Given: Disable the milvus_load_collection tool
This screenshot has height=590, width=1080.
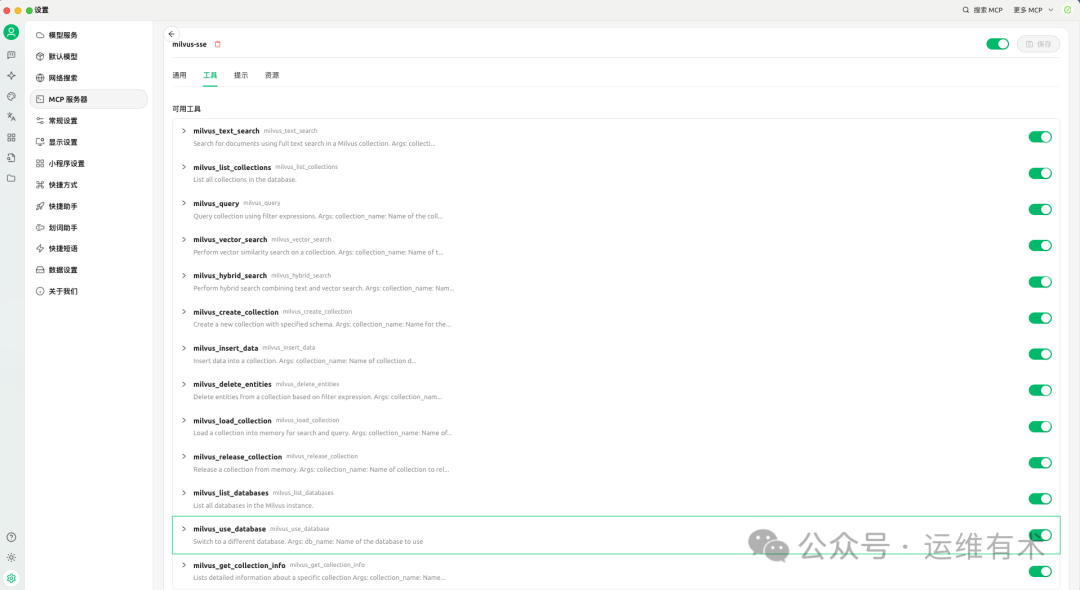Looking at the screenshot, I should [1040, 427].
